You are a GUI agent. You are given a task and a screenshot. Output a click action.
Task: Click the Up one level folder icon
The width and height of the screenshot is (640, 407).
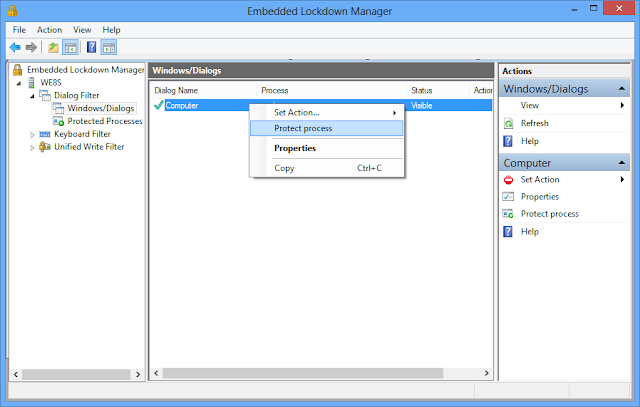click(53, 47)
